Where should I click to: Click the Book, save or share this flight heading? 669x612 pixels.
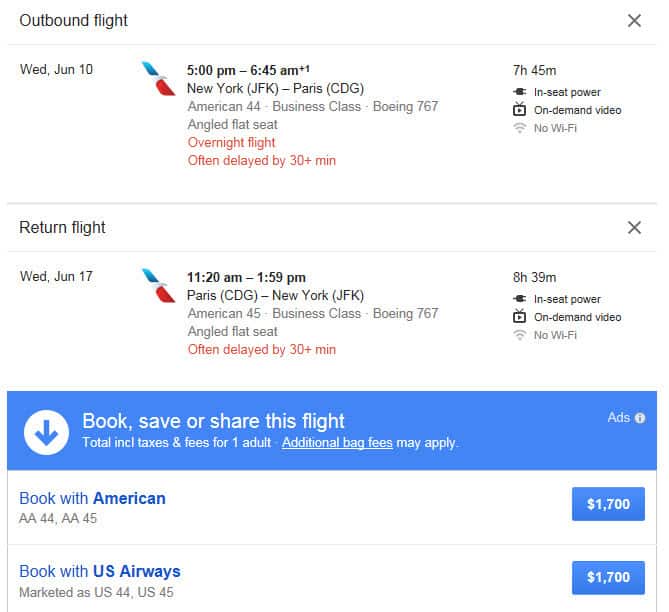(x=213, y=421)
